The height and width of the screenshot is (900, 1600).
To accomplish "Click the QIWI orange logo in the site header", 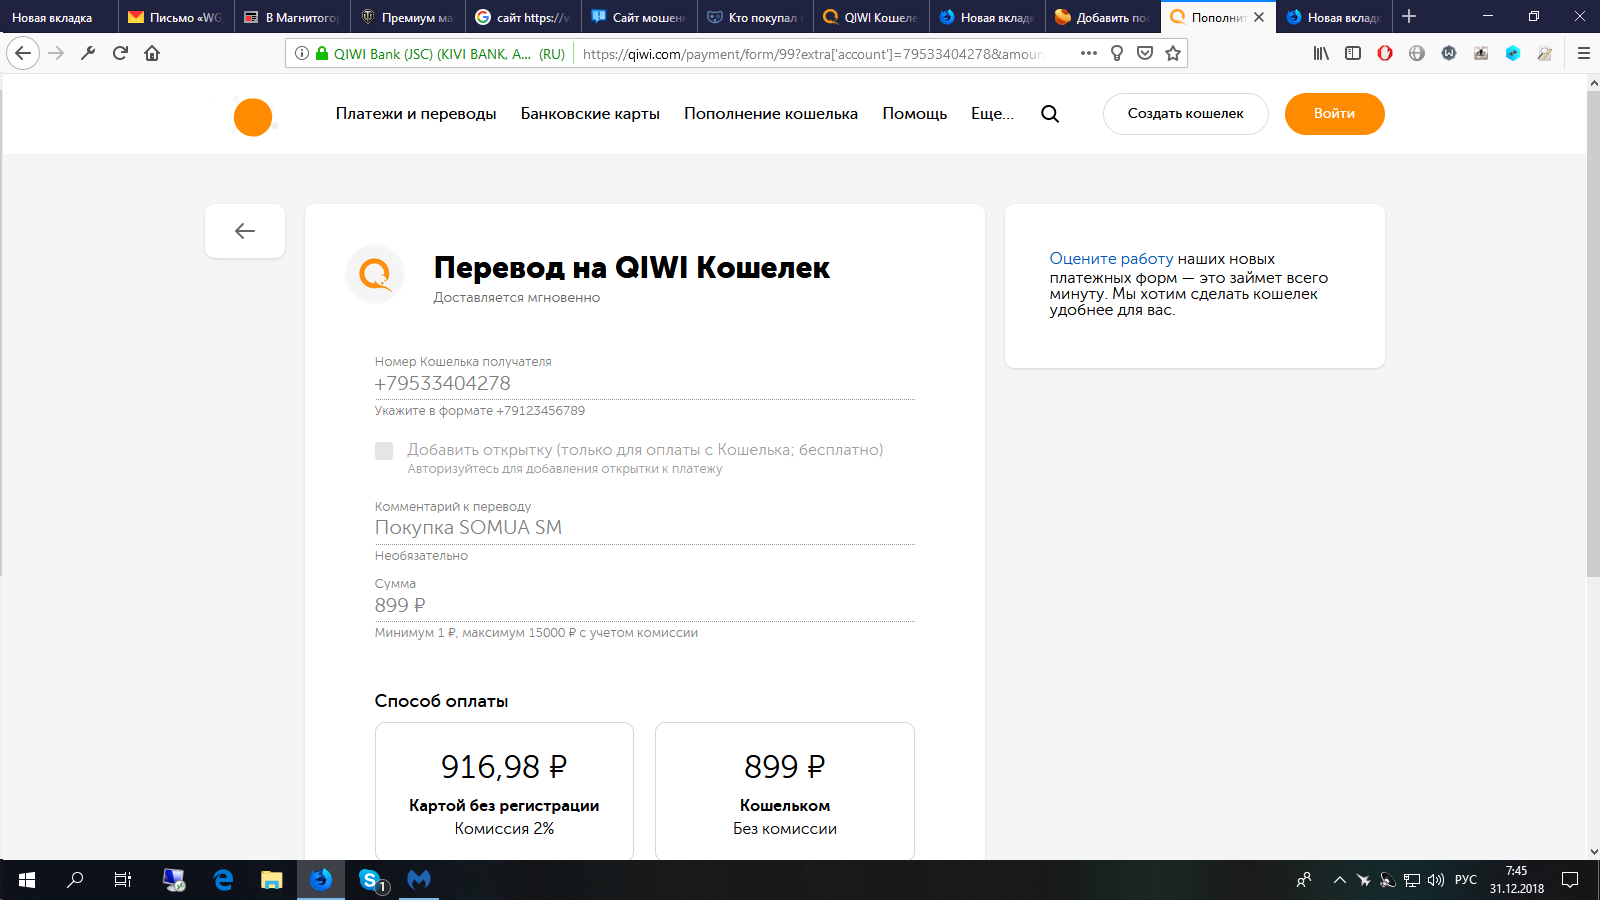I will pos(253,117).
